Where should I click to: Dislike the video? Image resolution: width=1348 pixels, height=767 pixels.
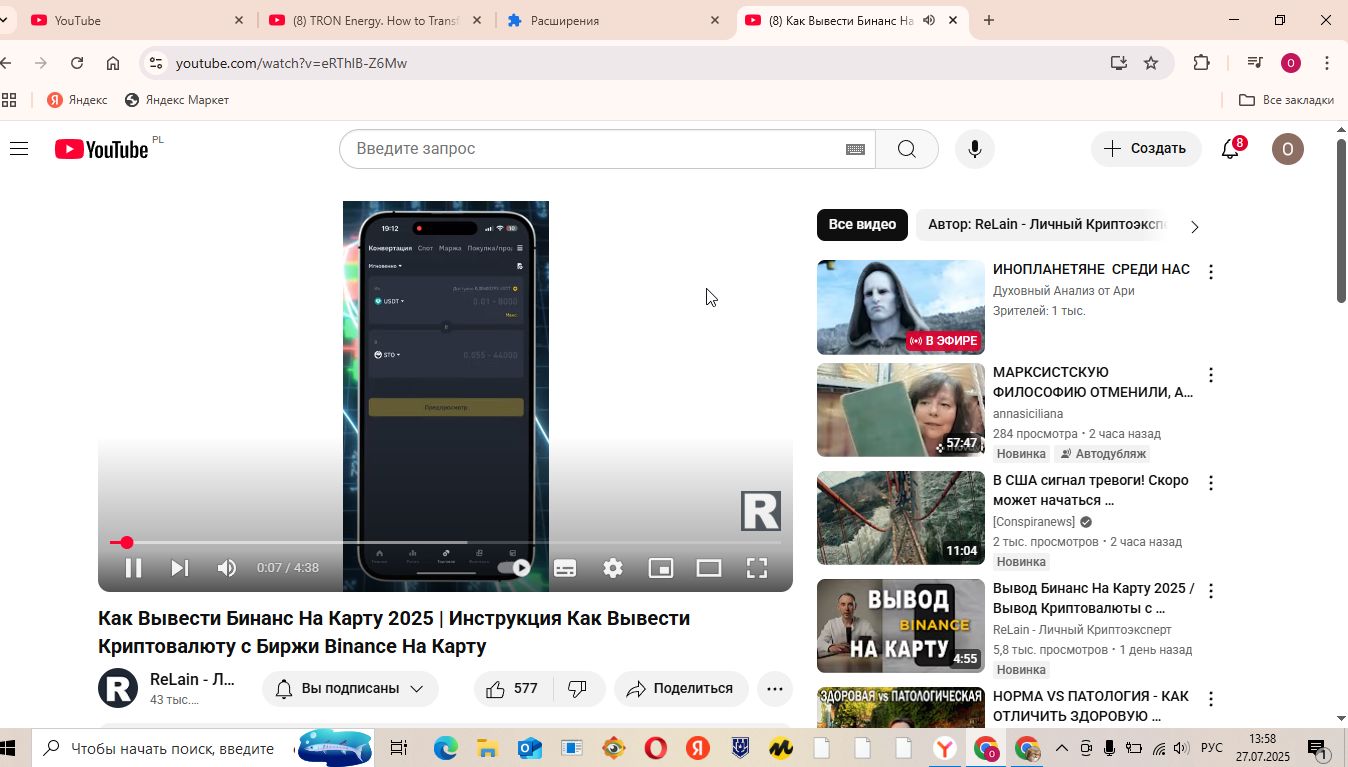(x=578, y=688)
